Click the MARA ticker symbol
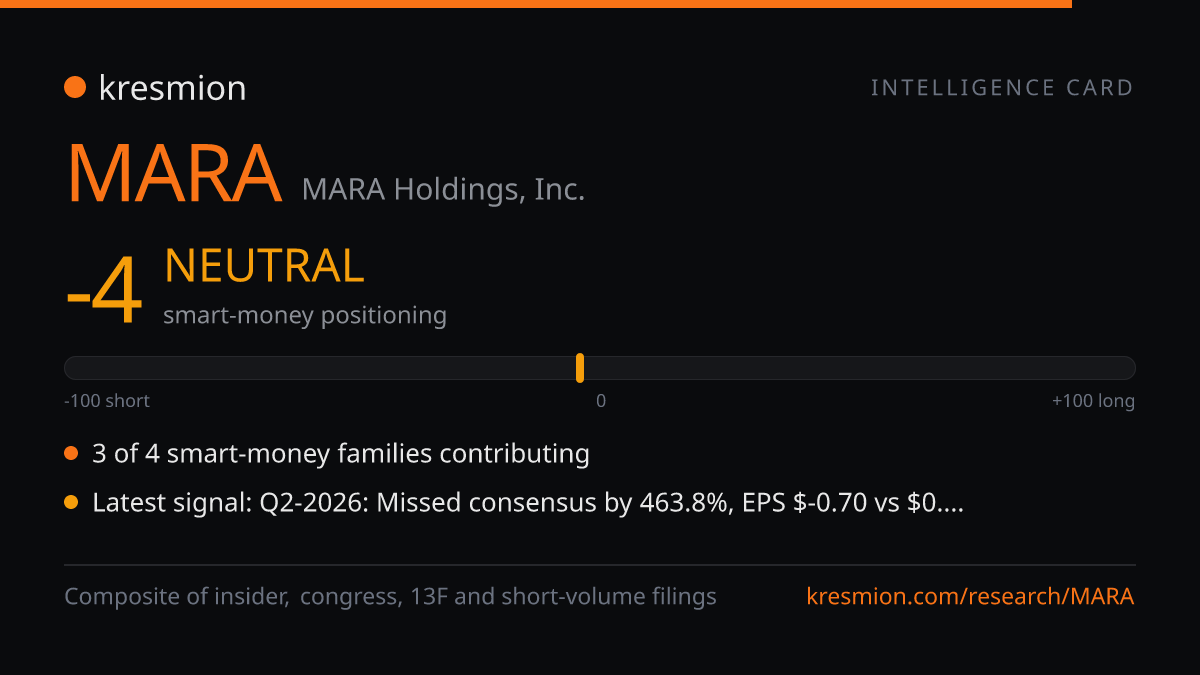Screen dimensions: 1200x675 point(174,174)
